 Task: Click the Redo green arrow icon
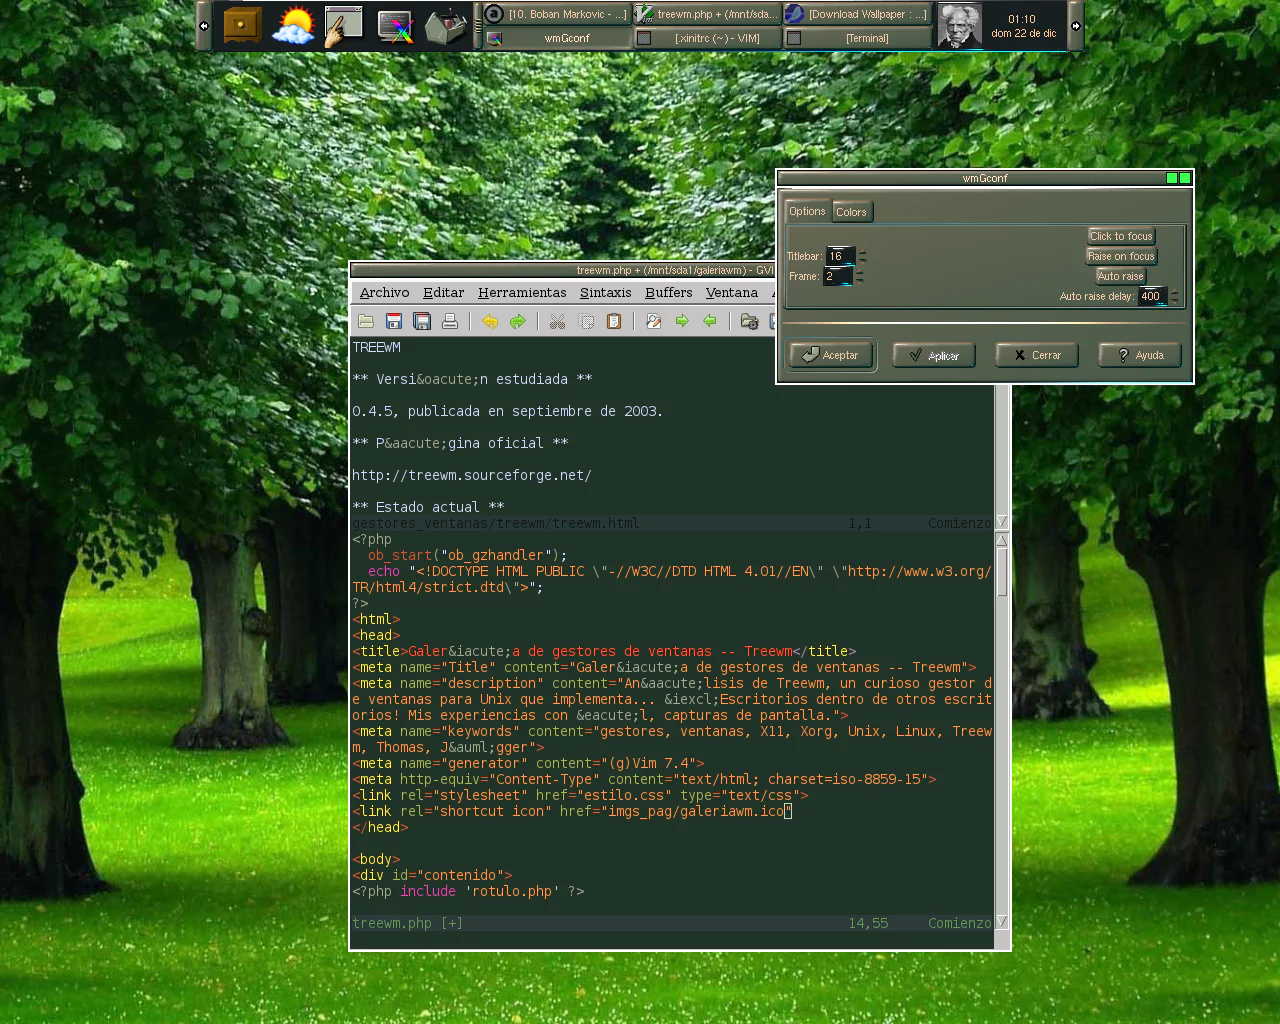[517, 321]
